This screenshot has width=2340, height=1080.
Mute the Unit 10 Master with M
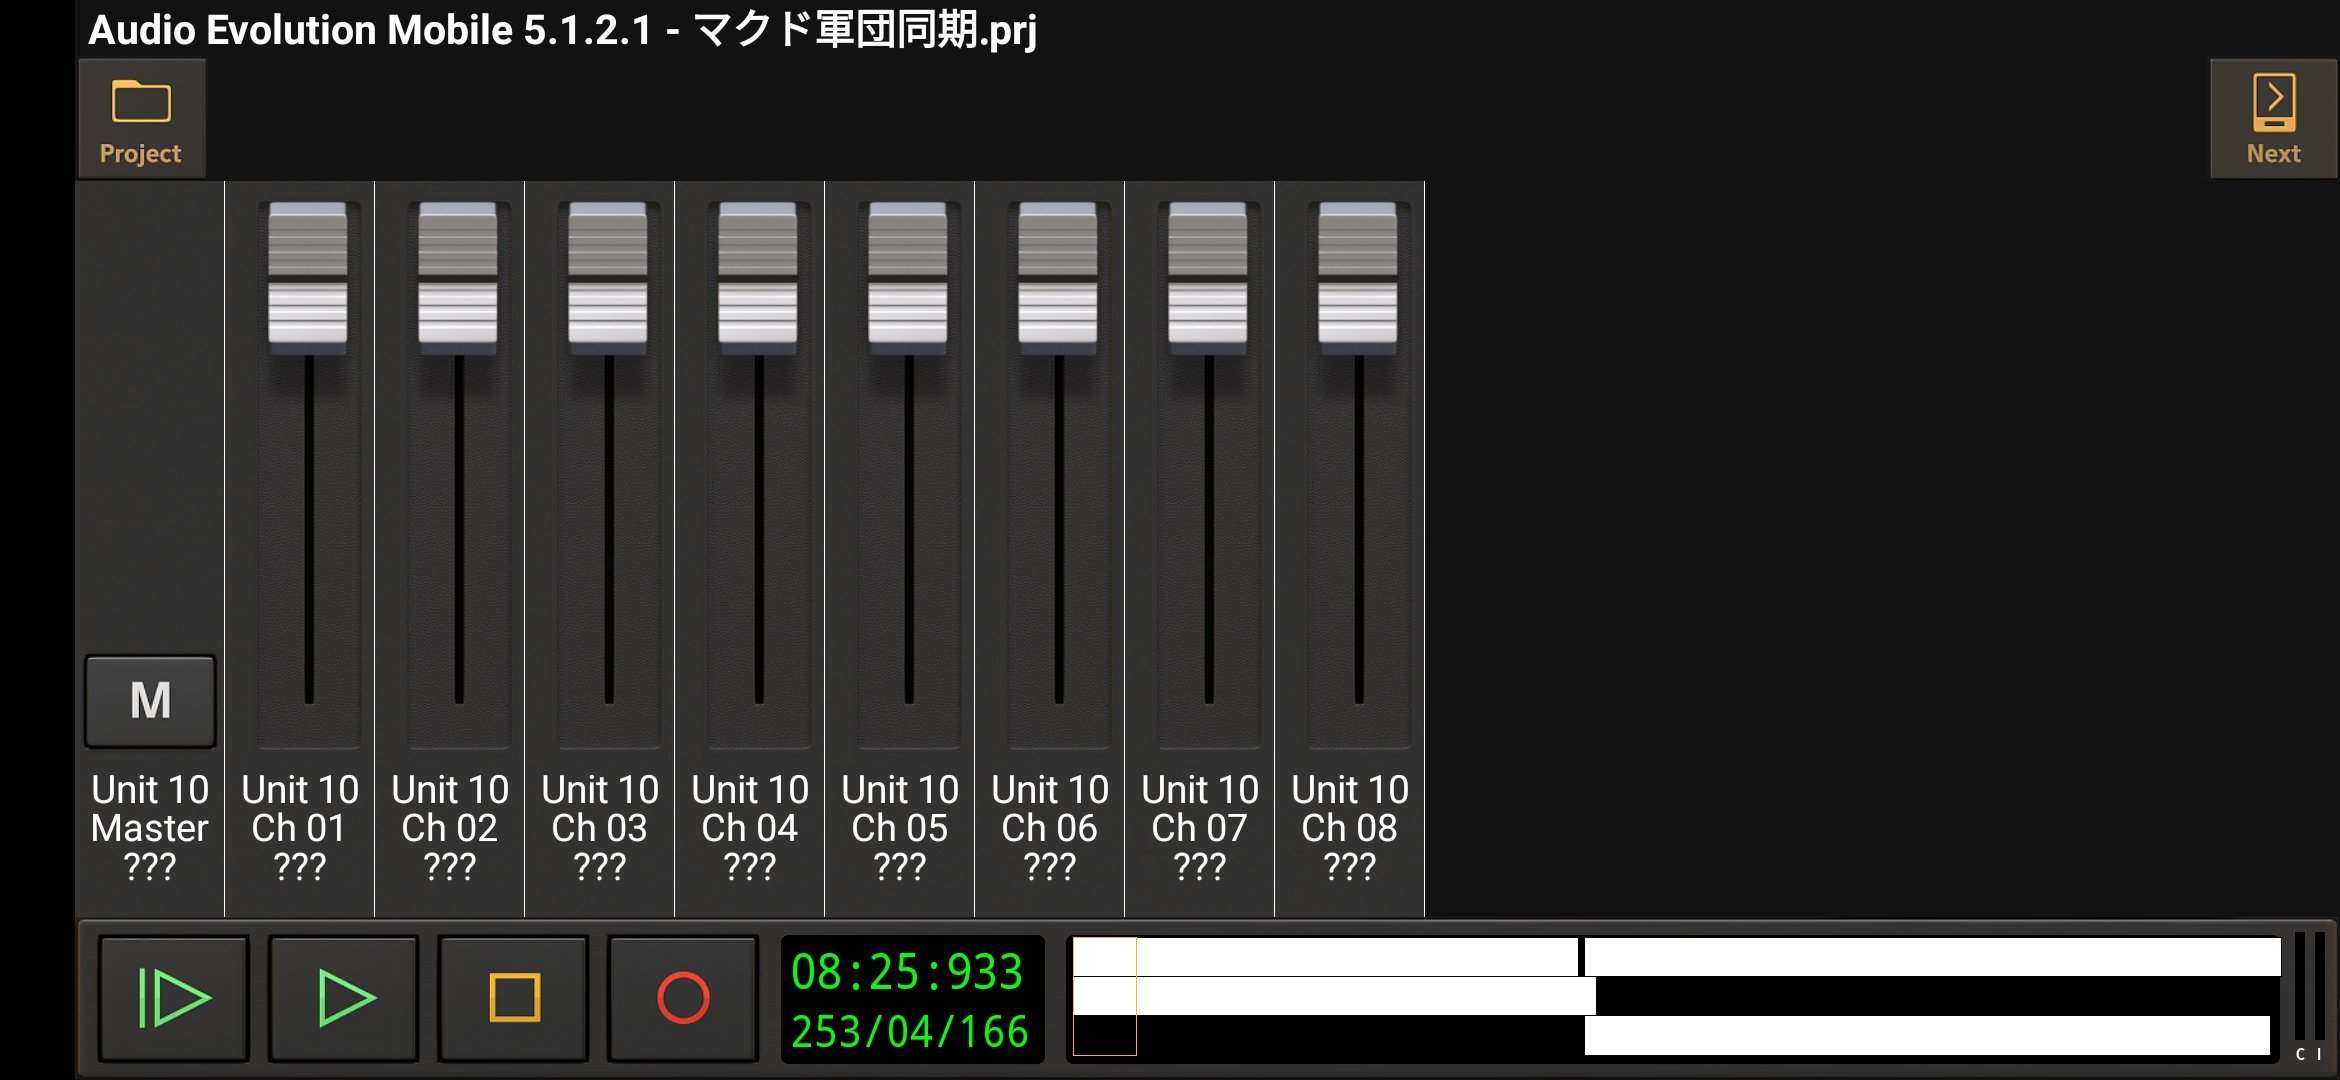150,701
